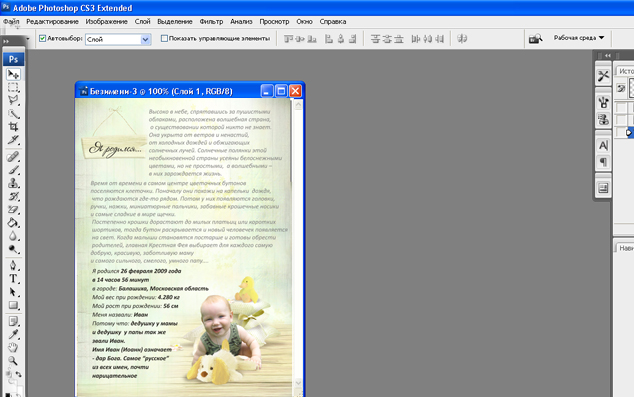Screen dimensions: 634x397
Task: Select the Hand tool
Action: tap(13, 347)
